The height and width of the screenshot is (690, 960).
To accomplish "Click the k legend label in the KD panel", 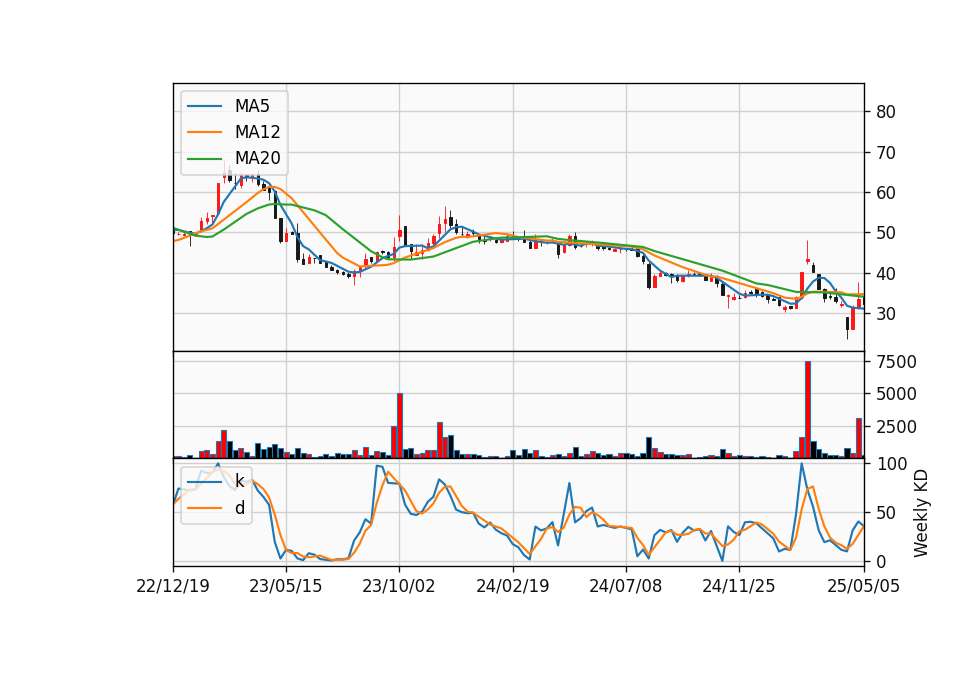I will (239, 481).
